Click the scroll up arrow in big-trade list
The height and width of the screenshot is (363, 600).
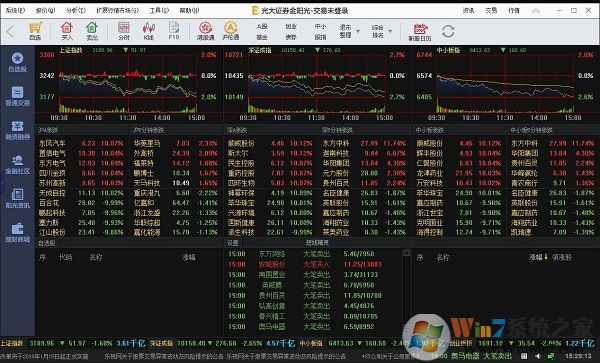[406, 252]
